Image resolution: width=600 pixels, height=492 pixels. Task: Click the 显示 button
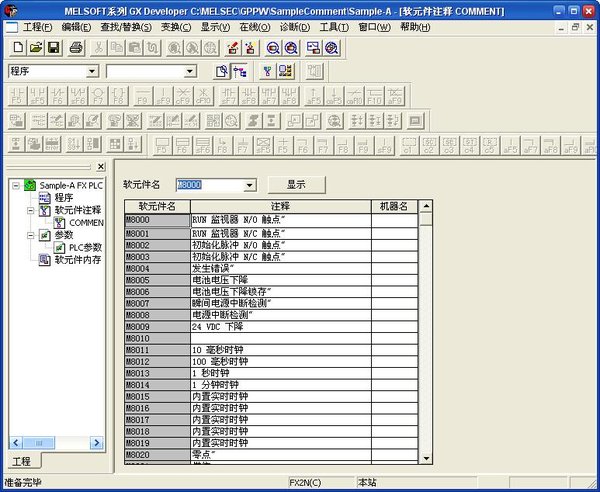point(297,185)
